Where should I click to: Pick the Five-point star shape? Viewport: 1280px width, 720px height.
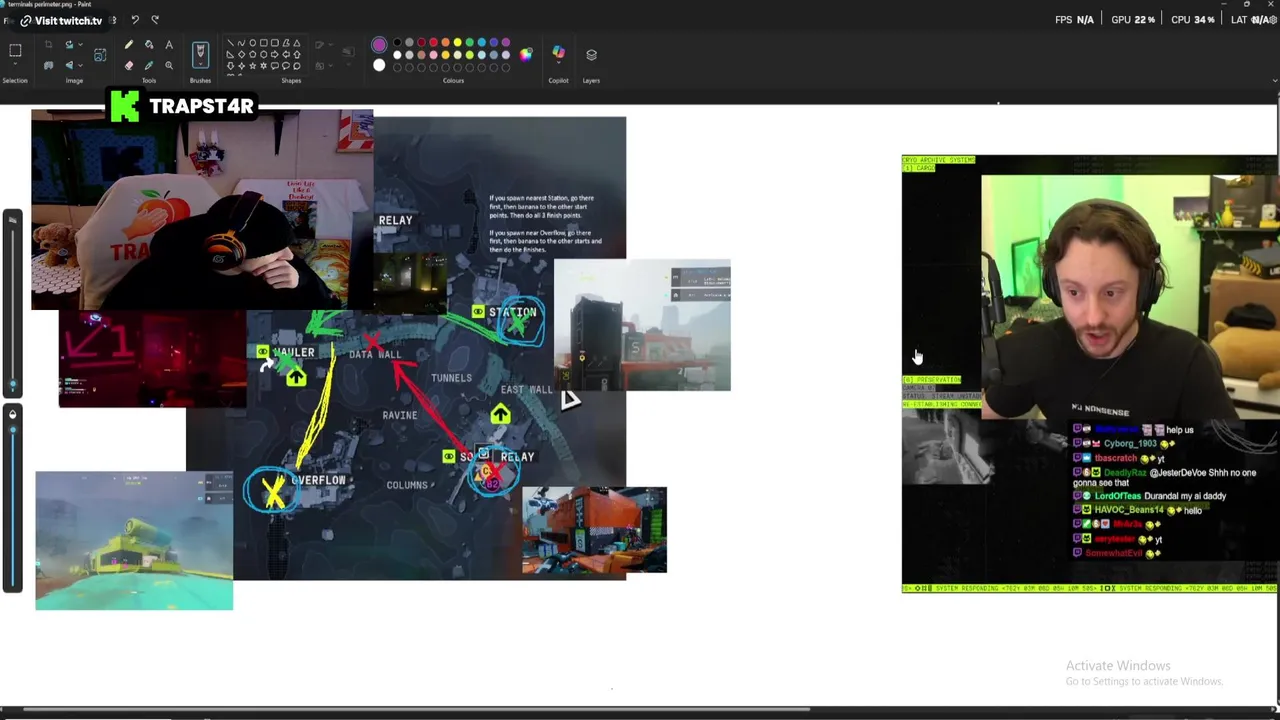coord(252,66)
